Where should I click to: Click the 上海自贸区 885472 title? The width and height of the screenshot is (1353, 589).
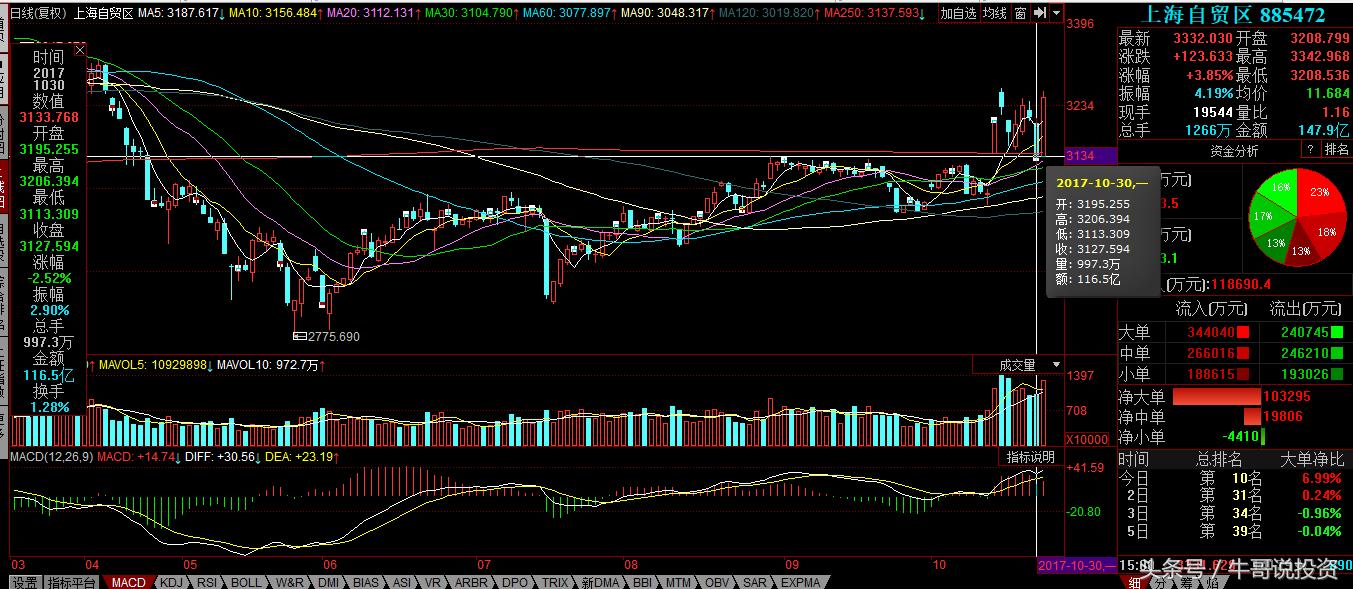[1234, 15]
